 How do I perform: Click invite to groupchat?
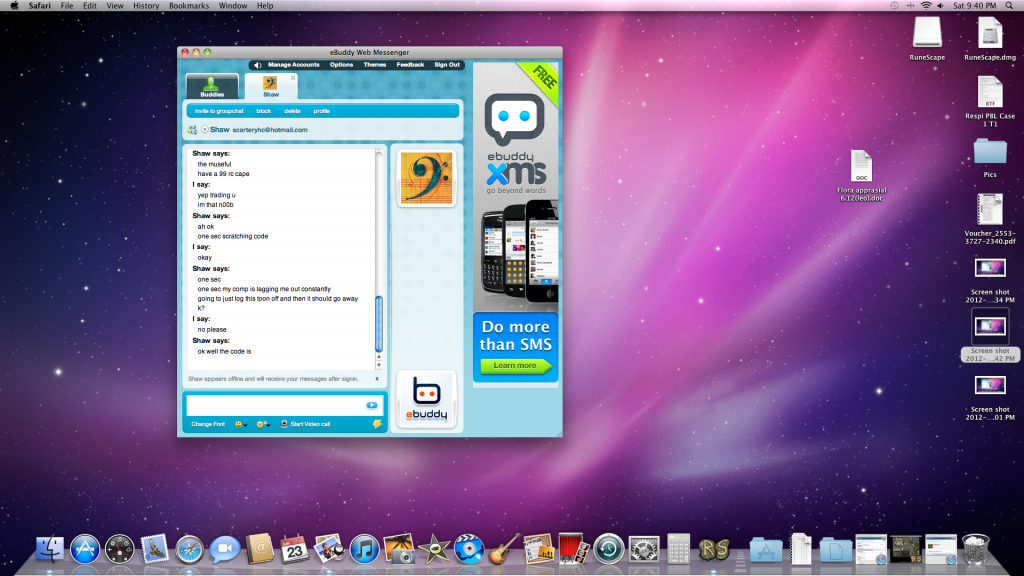point(219,111)
